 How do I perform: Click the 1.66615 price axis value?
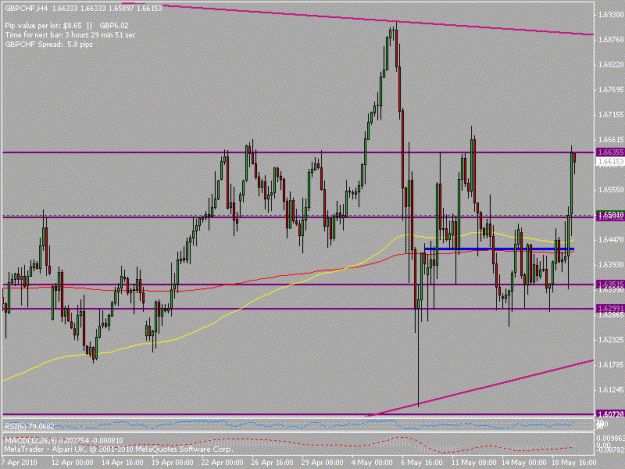(611, 139)
